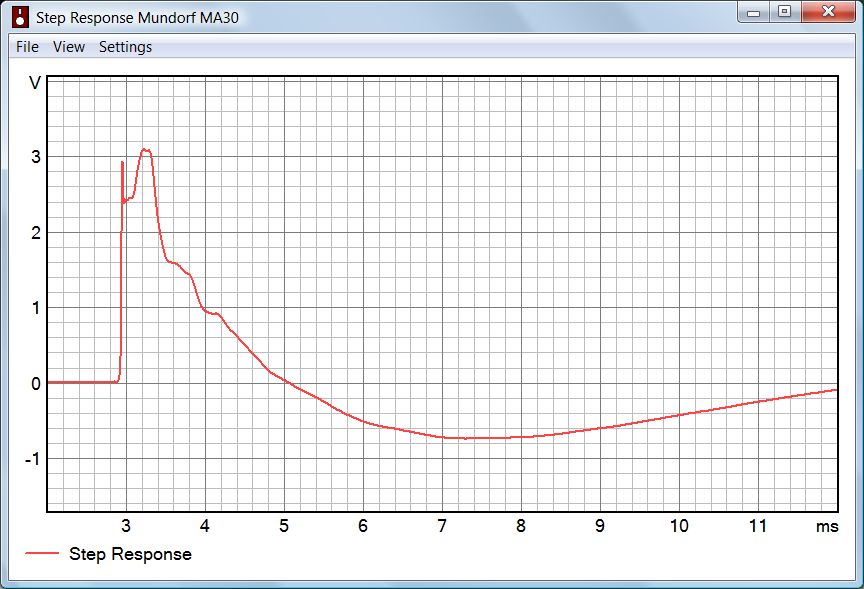Click the 4 label on the time axis
The image size is (864, 589).
pyautogui.click(x=205, y=526)
